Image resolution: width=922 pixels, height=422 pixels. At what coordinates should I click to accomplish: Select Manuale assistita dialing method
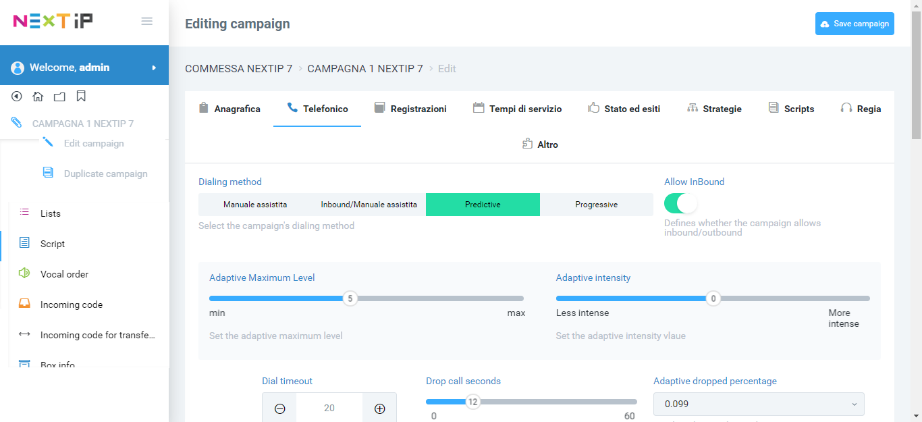254,205
